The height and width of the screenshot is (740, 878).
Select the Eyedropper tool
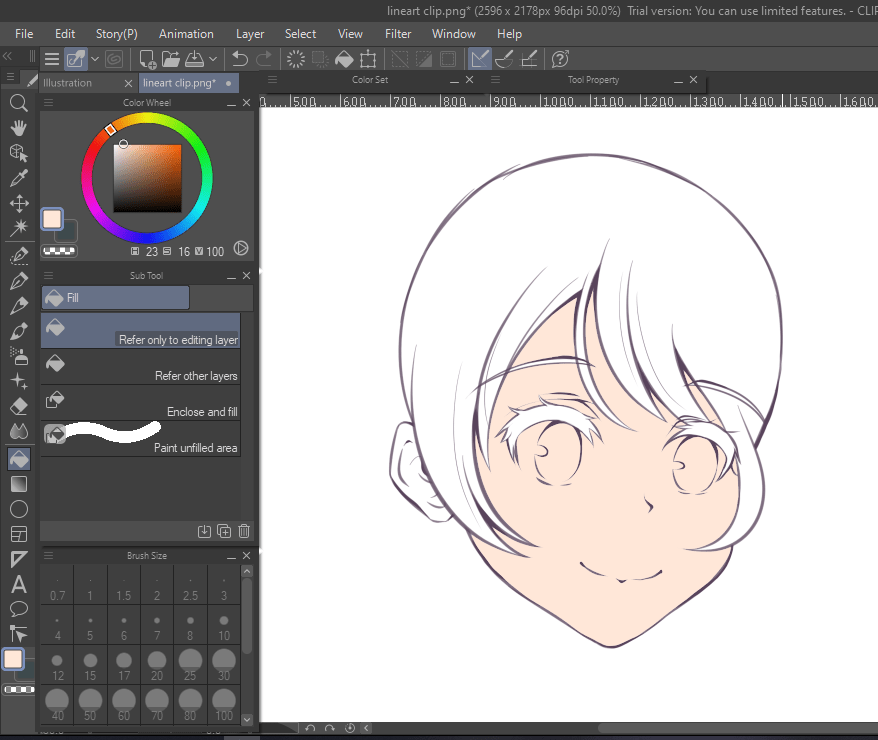[18, 178]
